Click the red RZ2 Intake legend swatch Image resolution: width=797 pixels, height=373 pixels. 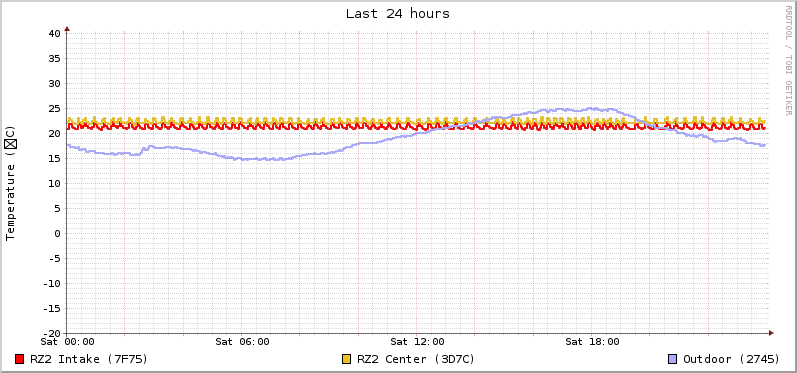20,359
